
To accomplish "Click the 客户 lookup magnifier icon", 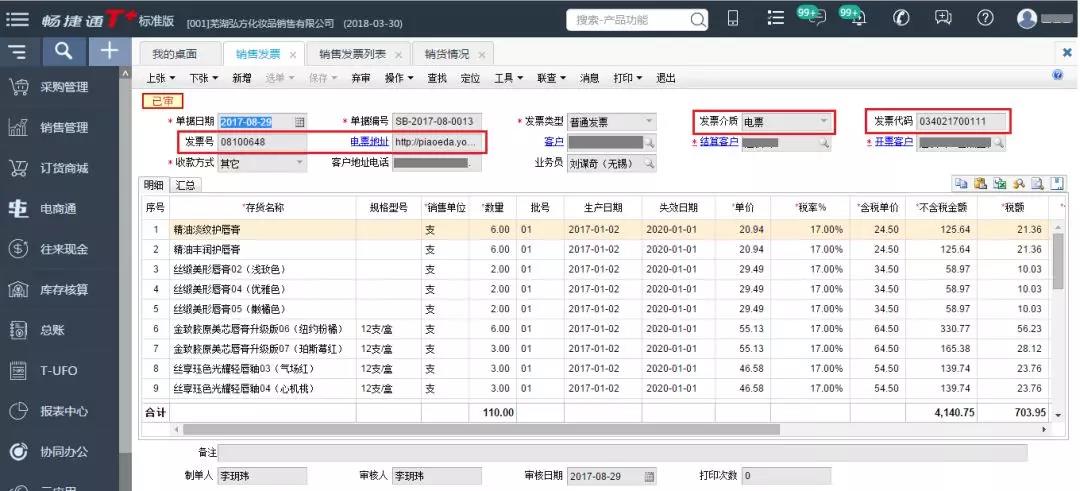I will [x=649, y=143].
